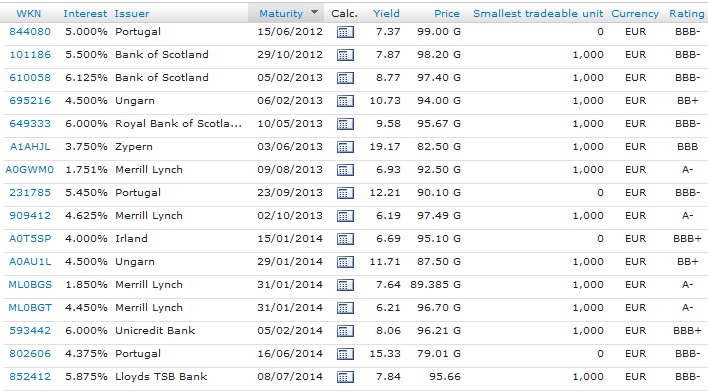This screenshot has height=392, width=708.
Task: Click price value 79.01 G
Action: pos(439,354)
